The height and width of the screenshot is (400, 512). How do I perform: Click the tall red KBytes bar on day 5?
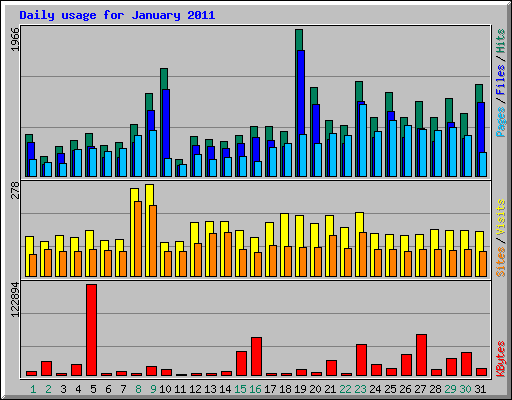click(x=92, y=330)
